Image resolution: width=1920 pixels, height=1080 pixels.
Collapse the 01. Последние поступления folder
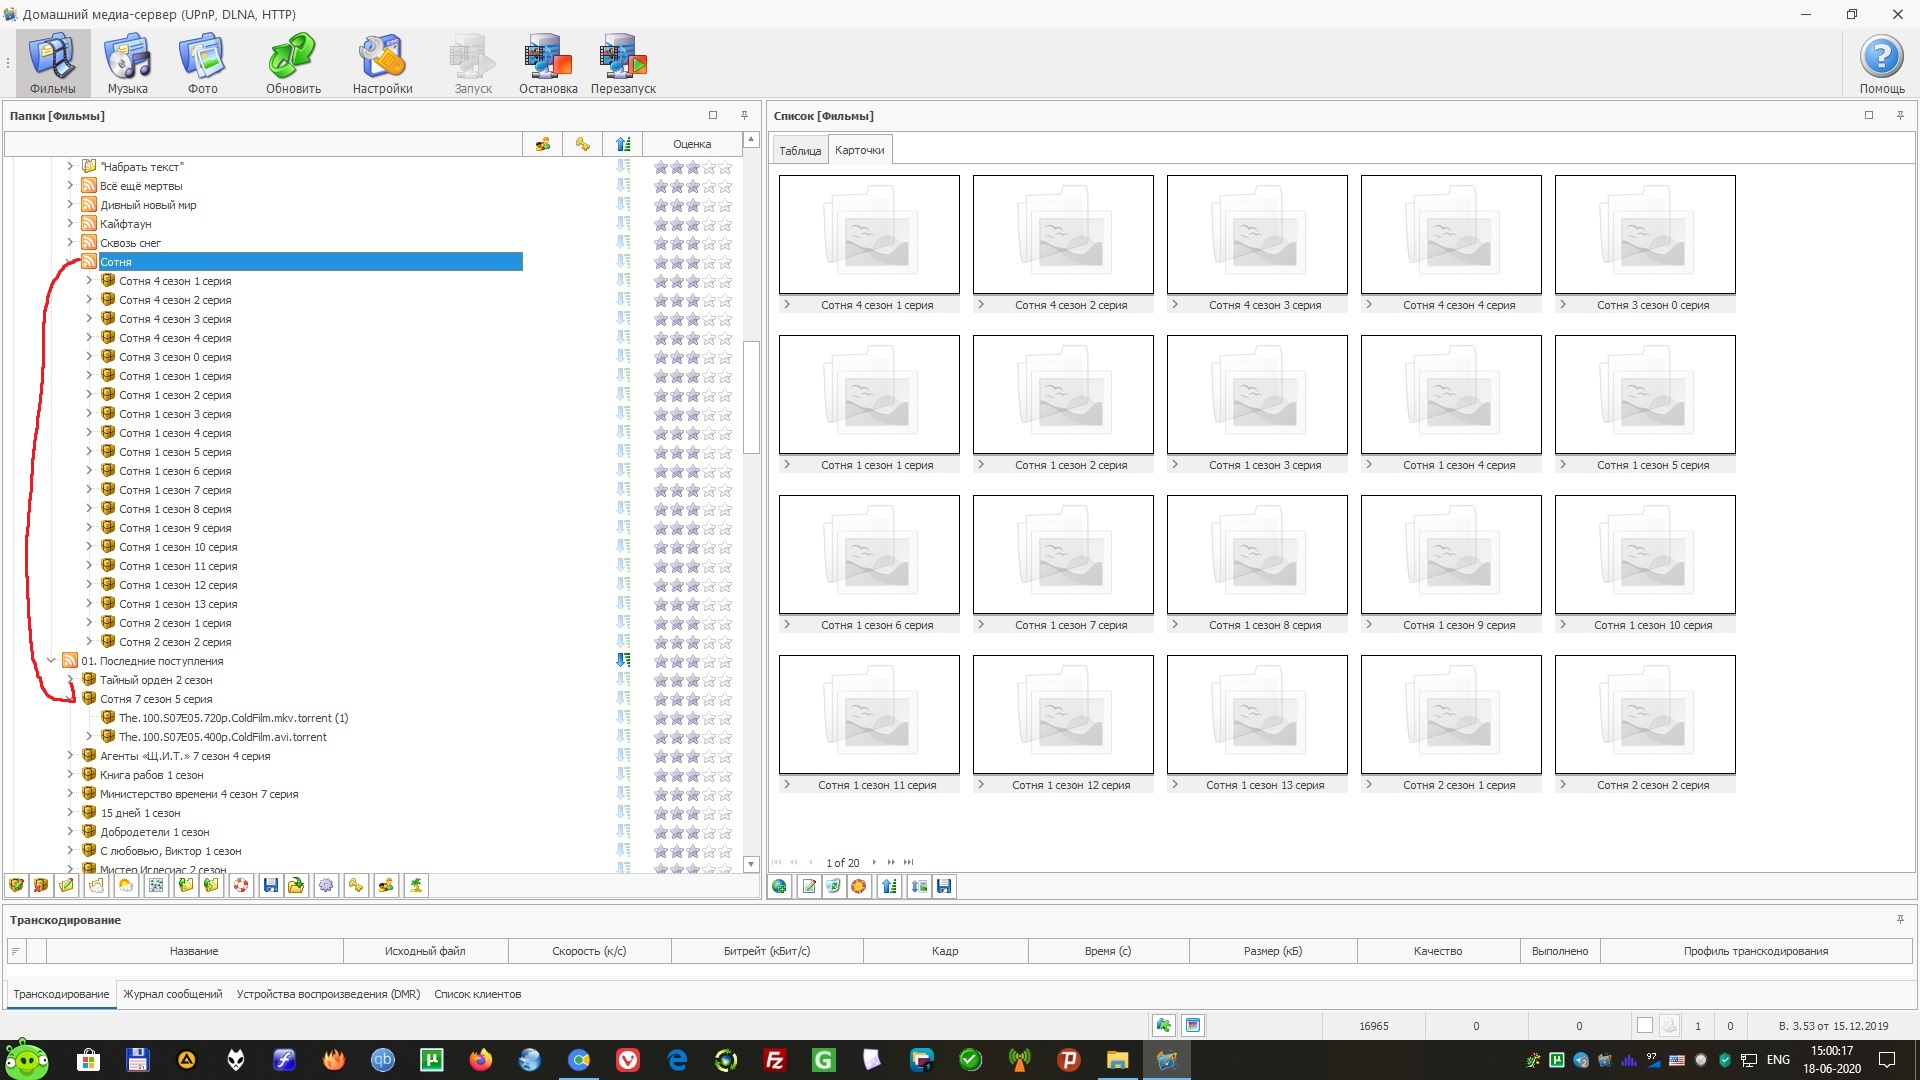[51, 660]
